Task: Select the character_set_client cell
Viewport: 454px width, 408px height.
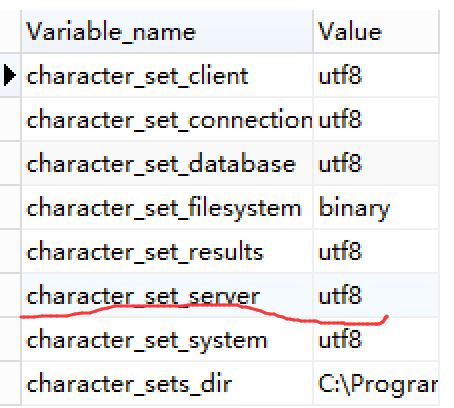Action: (x=167, y=75)
